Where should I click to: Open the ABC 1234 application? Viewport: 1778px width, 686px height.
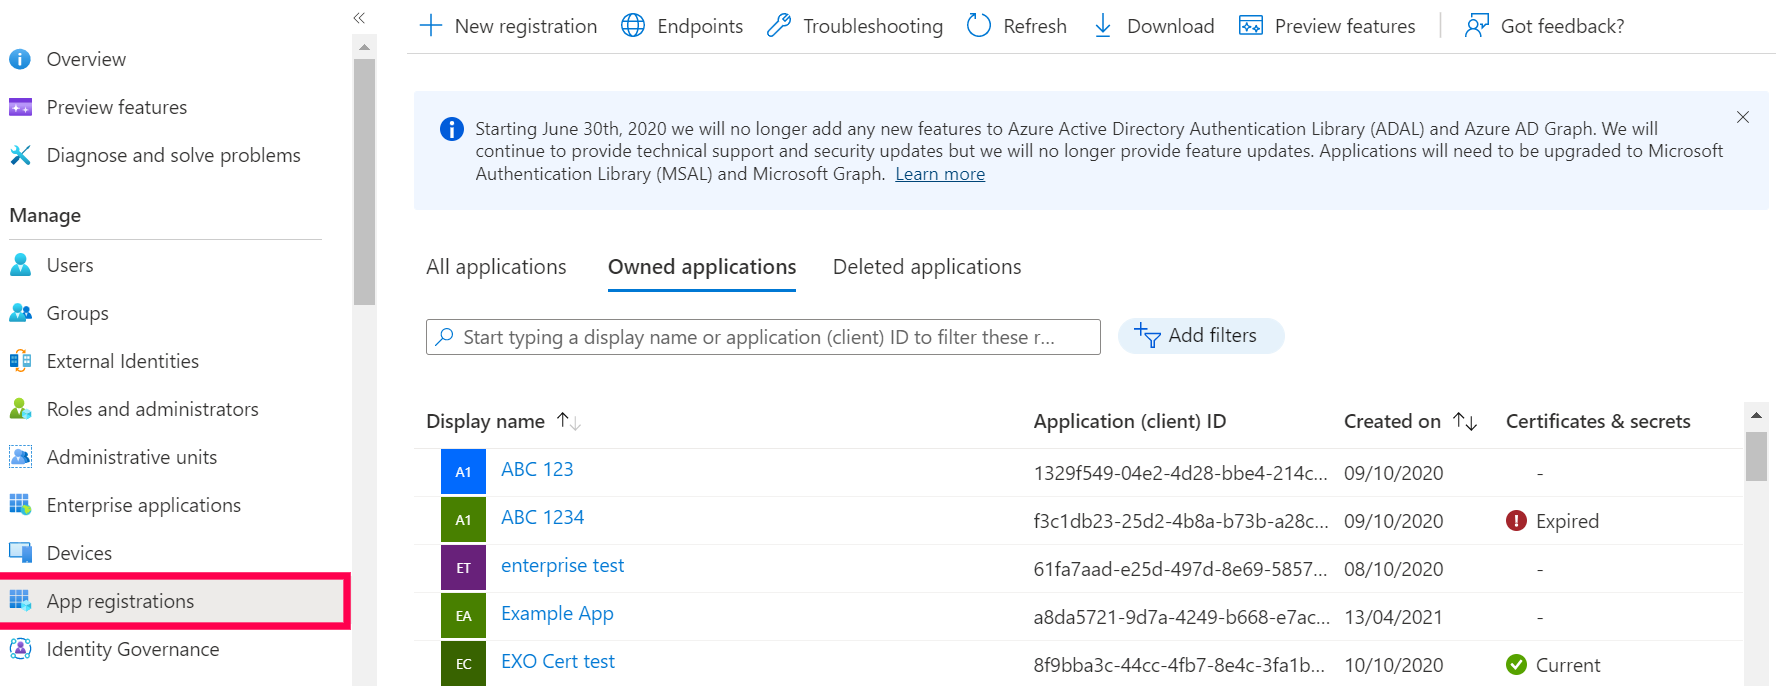pyautogui.click(x=542, y=517)
